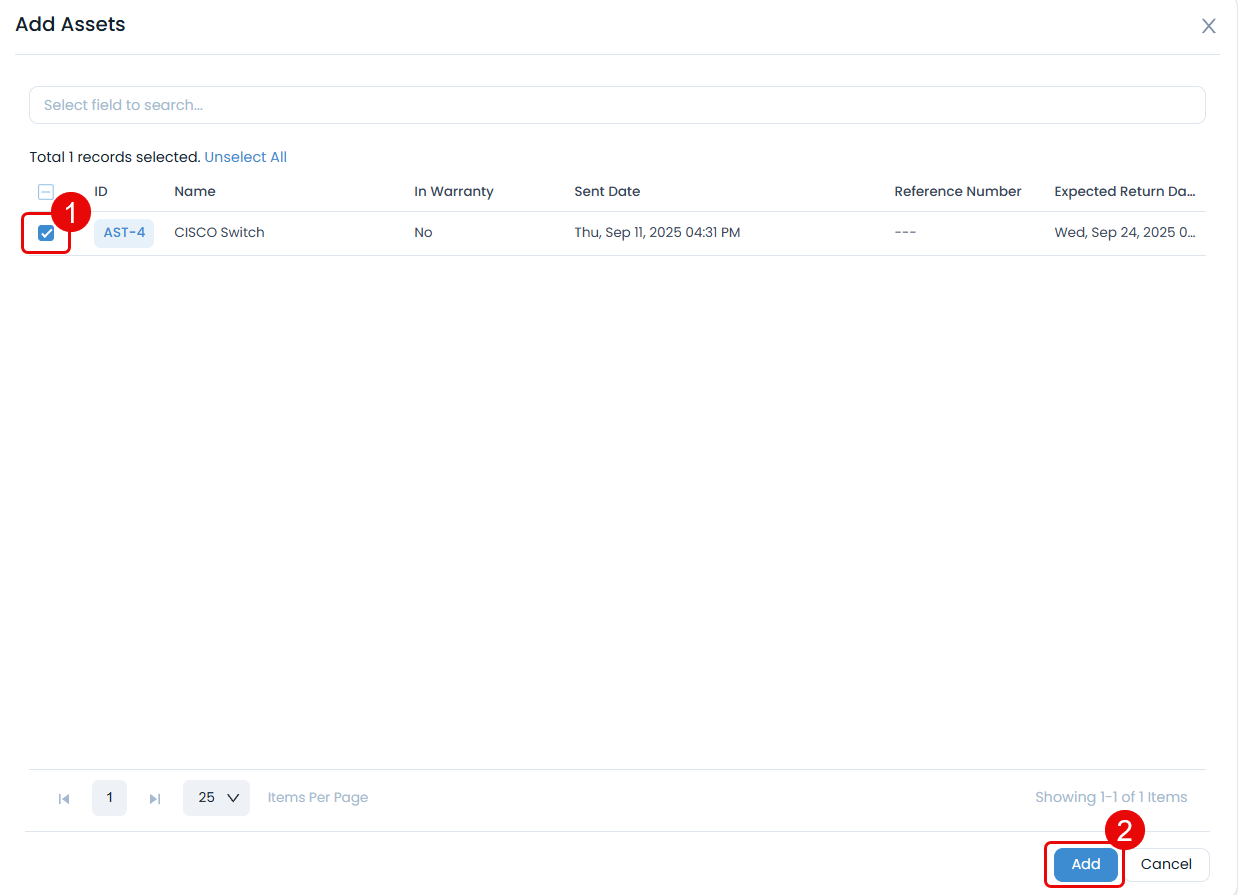Go to the last page of assets
The width and height of the screenshot is (1238, 895).
click(154, 797)
